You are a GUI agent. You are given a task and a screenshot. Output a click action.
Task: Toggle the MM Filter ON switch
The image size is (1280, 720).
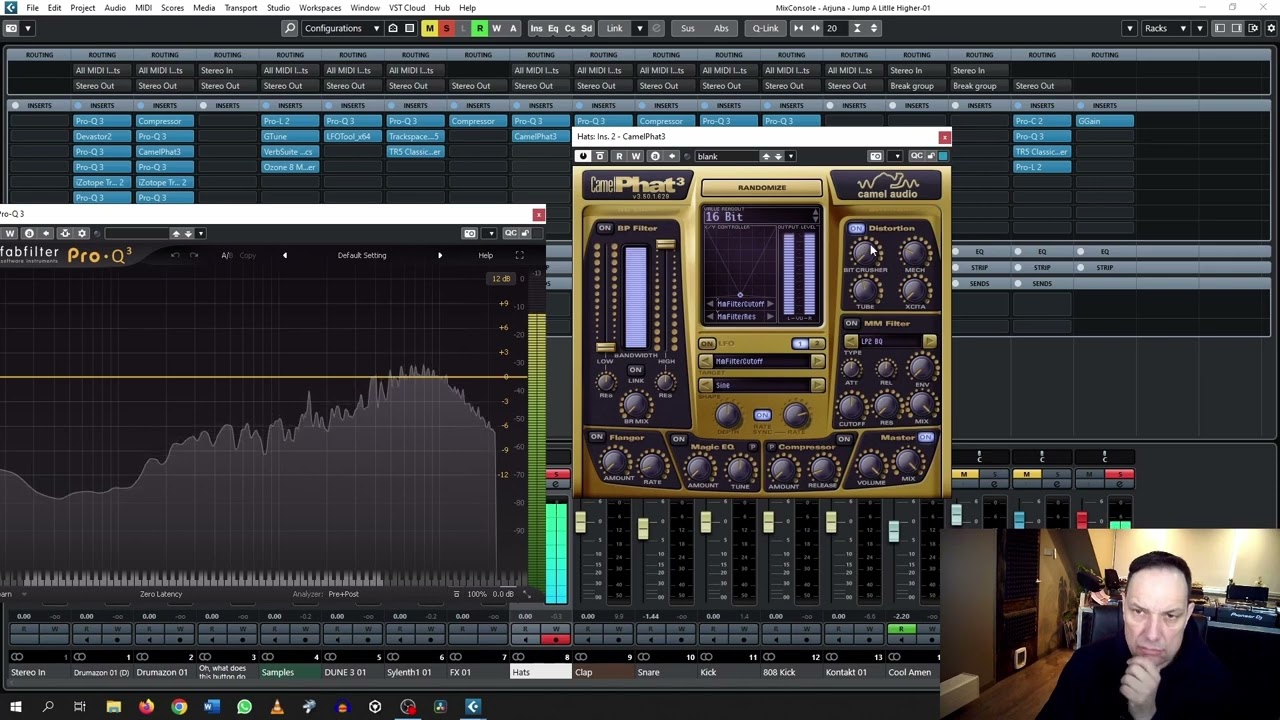[x=851, y=323]
